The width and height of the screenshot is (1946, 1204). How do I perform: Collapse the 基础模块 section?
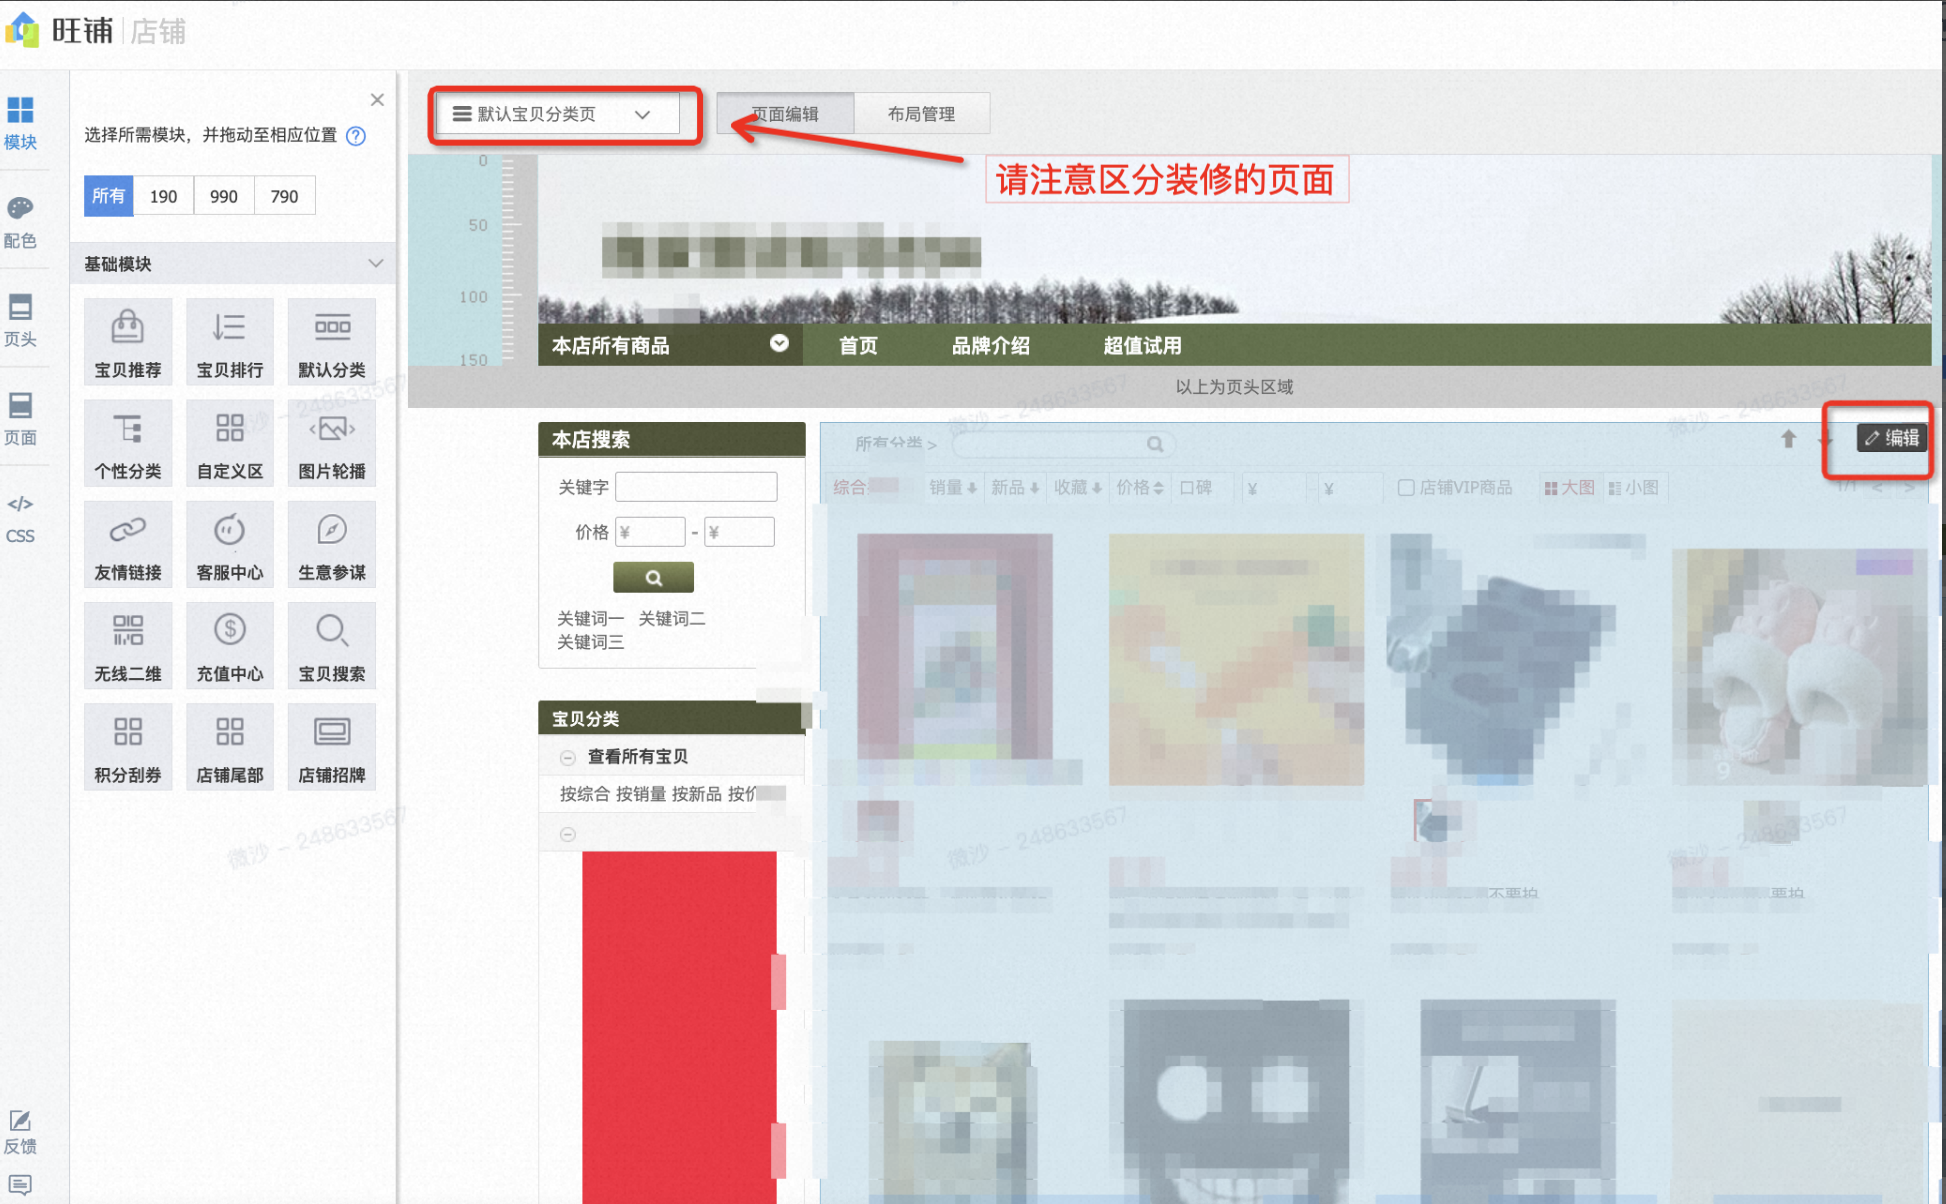[x=376, y=264]
